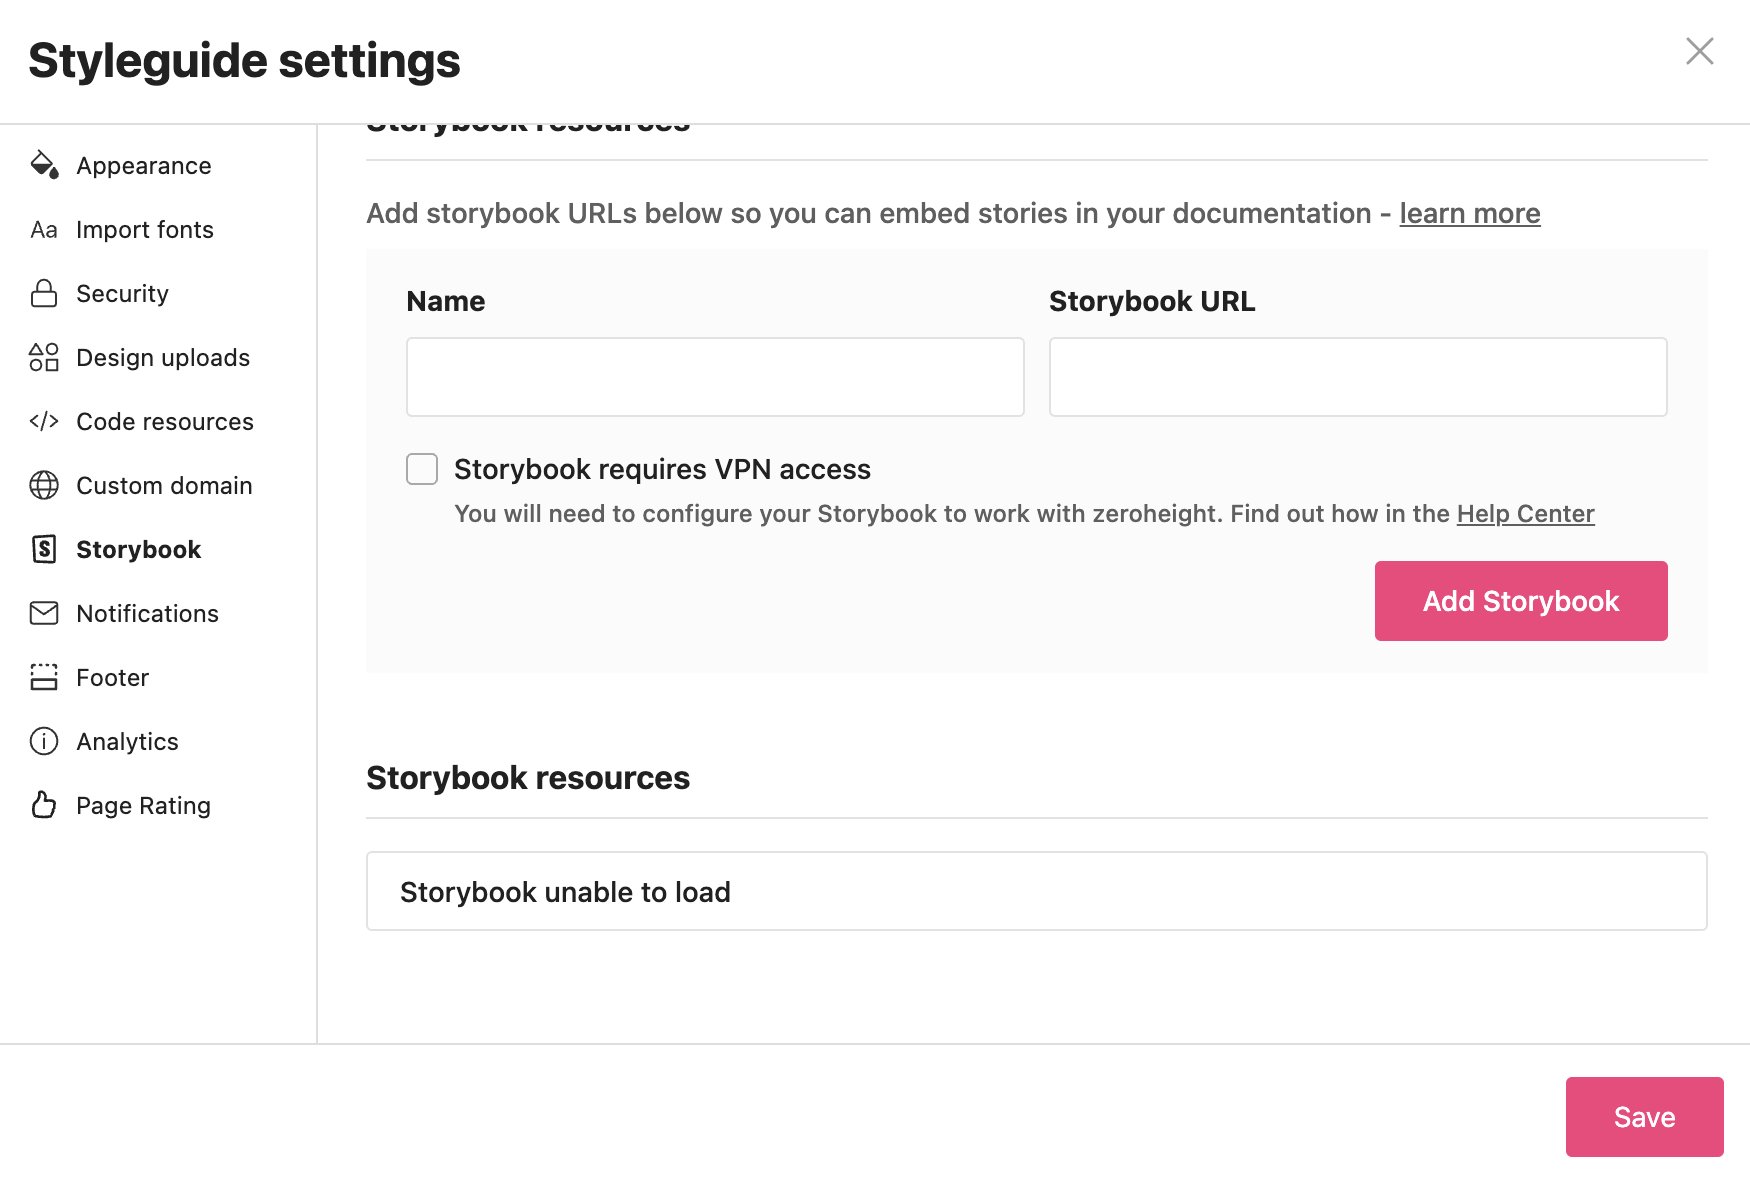Click the Add Storybook button

coord(1521,600)
